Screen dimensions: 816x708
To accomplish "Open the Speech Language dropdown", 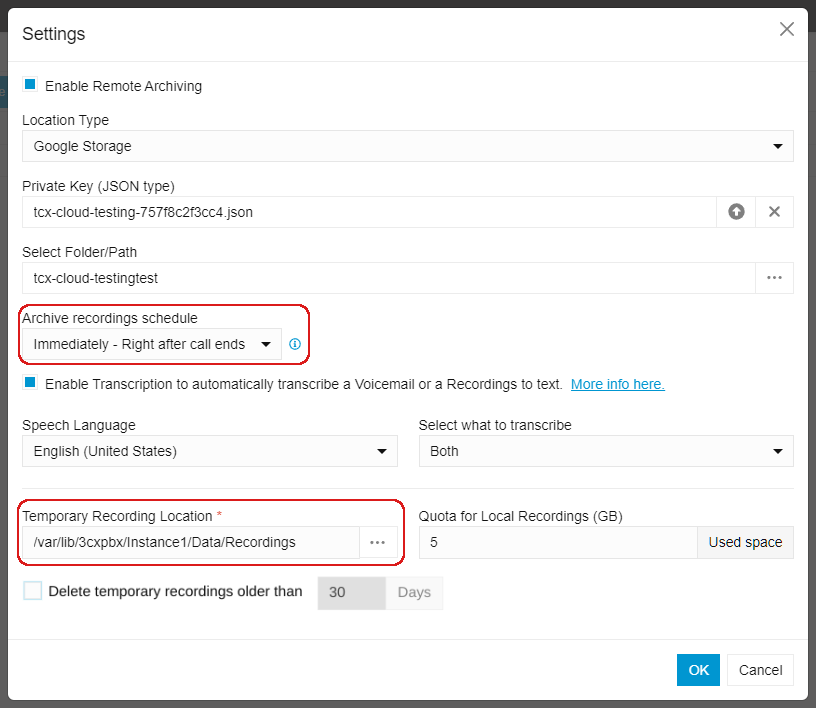I will (x=210, y=451).
